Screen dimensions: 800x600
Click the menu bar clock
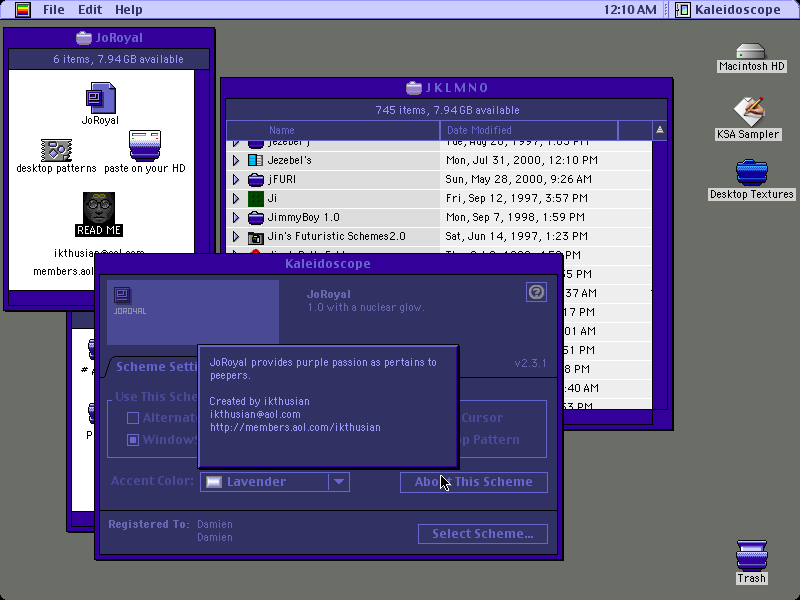630,9
